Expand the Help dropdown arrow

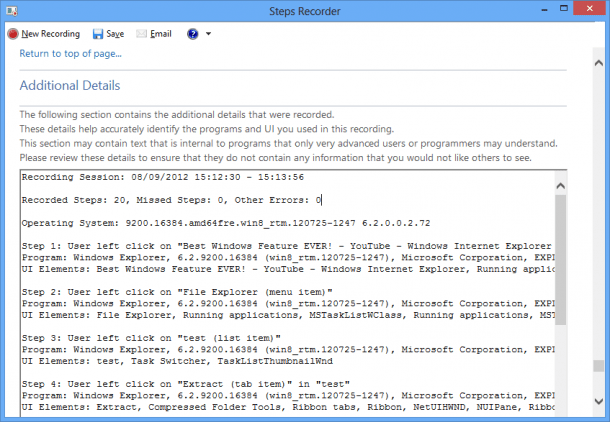coord(209,34)
